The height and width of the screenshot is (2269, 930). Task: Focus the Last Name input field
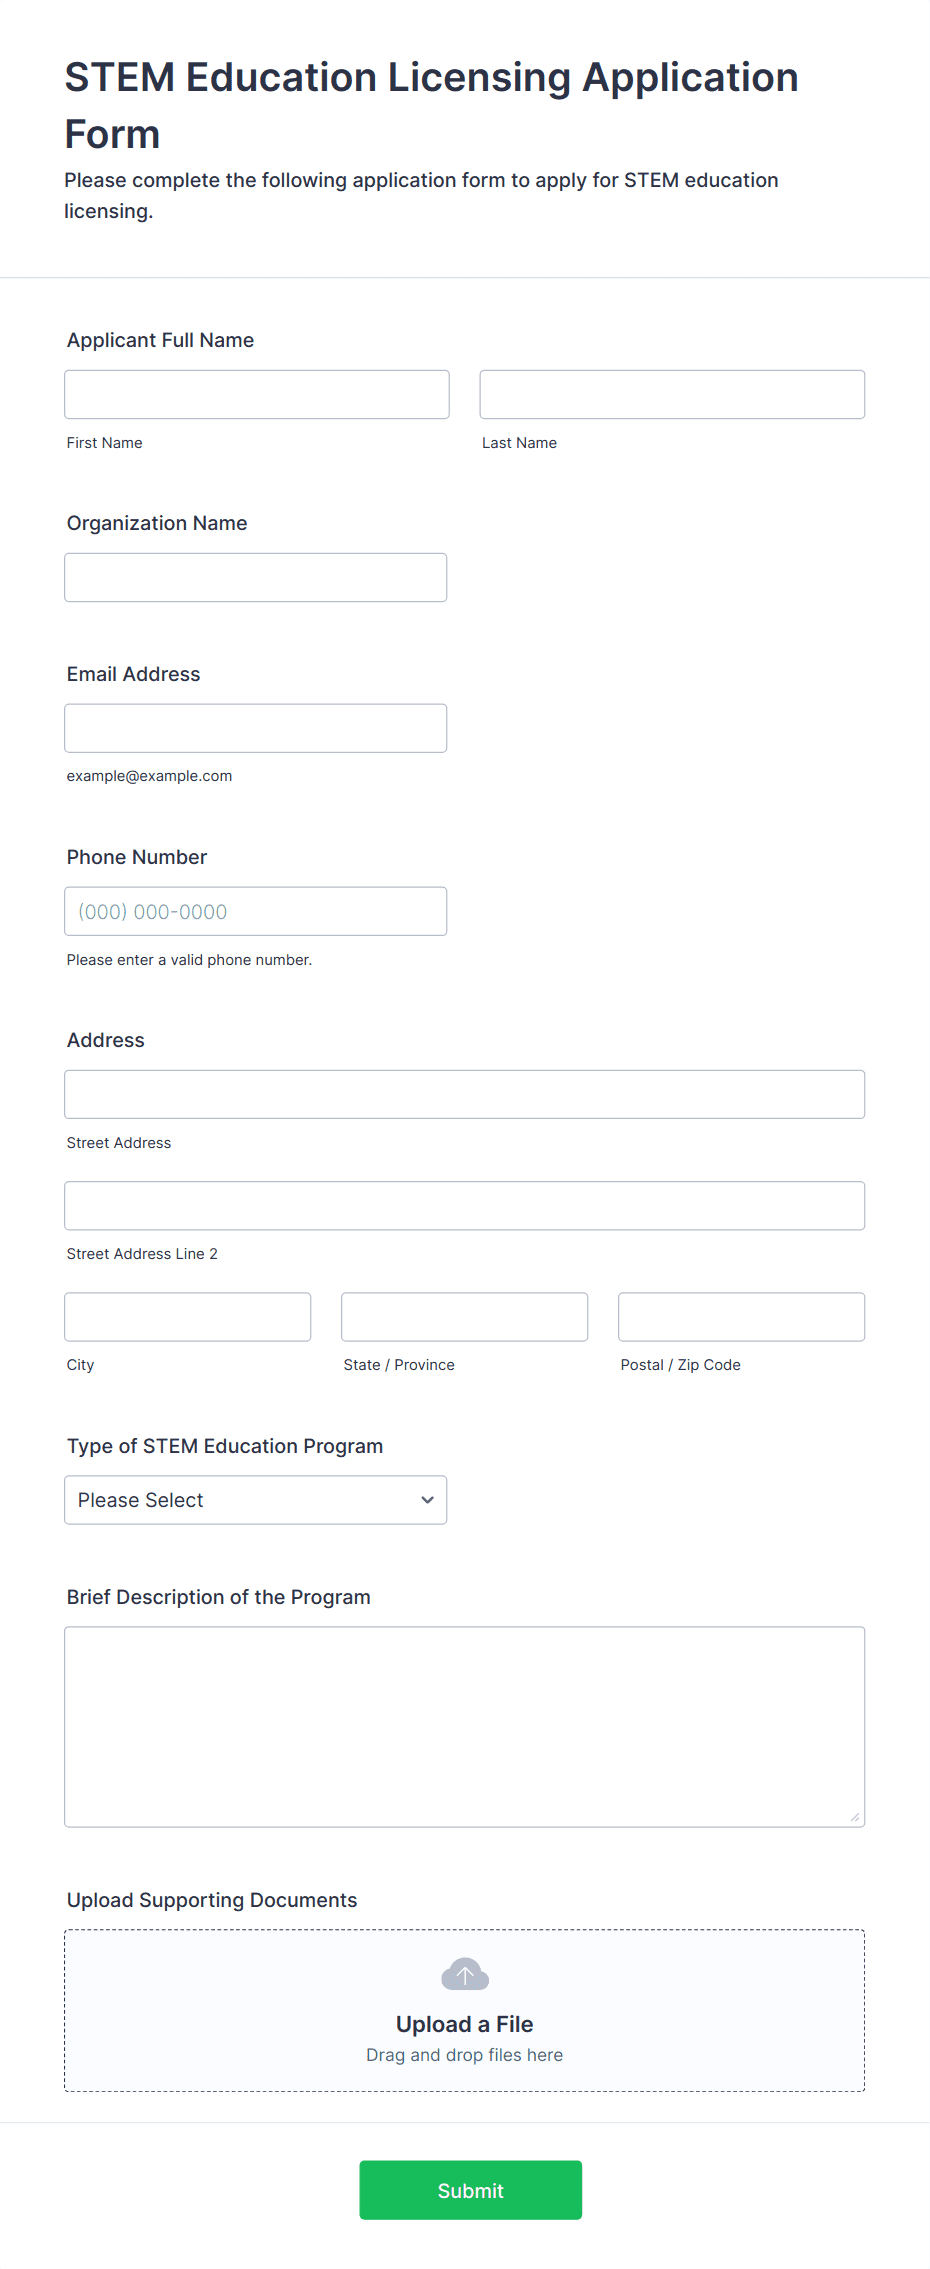pyautogui.click(x=672, y=394)
